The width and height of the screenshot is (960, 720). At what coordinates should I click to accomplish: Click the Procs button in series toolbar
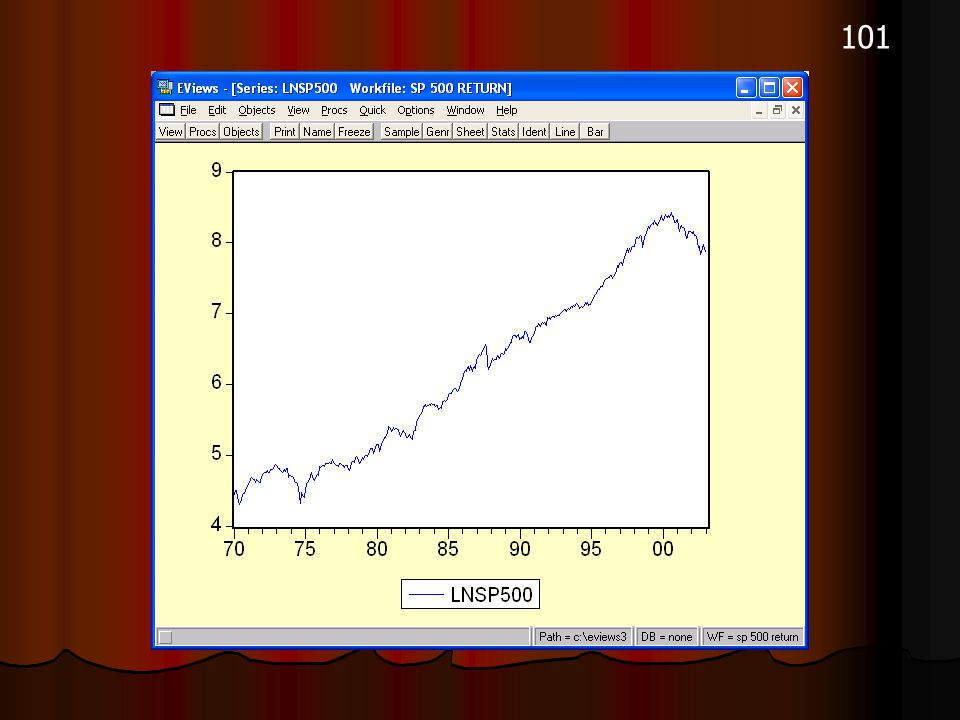pyautogui.click(x=202, y=132)
